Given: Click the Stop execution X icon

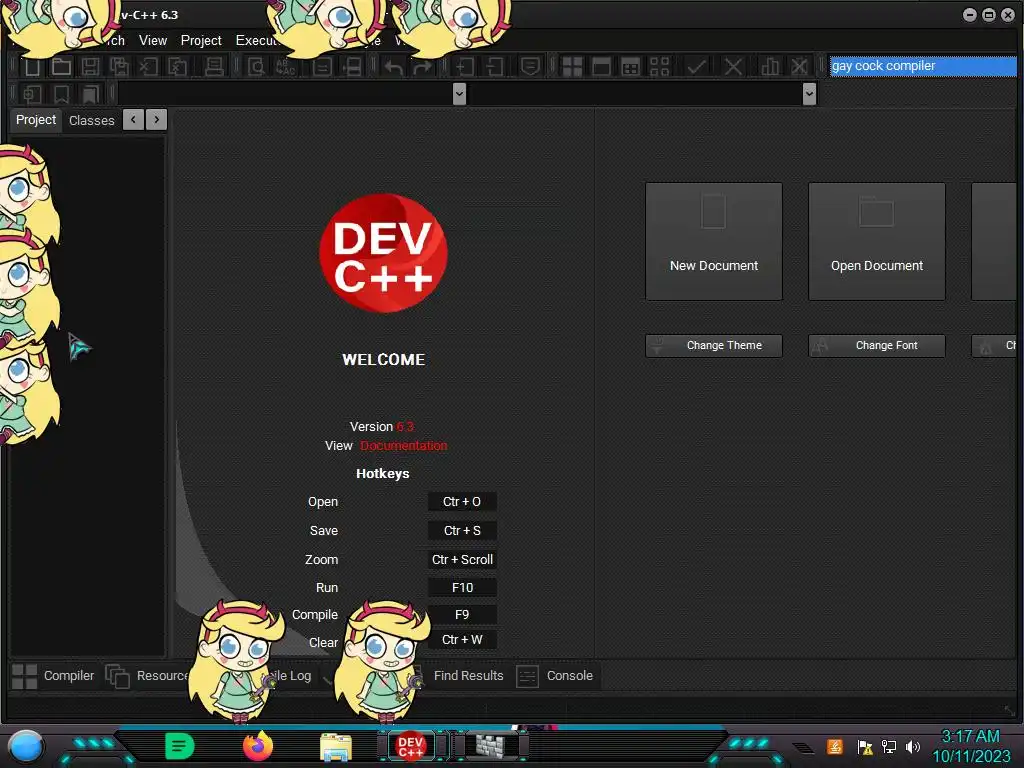Looking at the screenshot, I should point(733,67).
